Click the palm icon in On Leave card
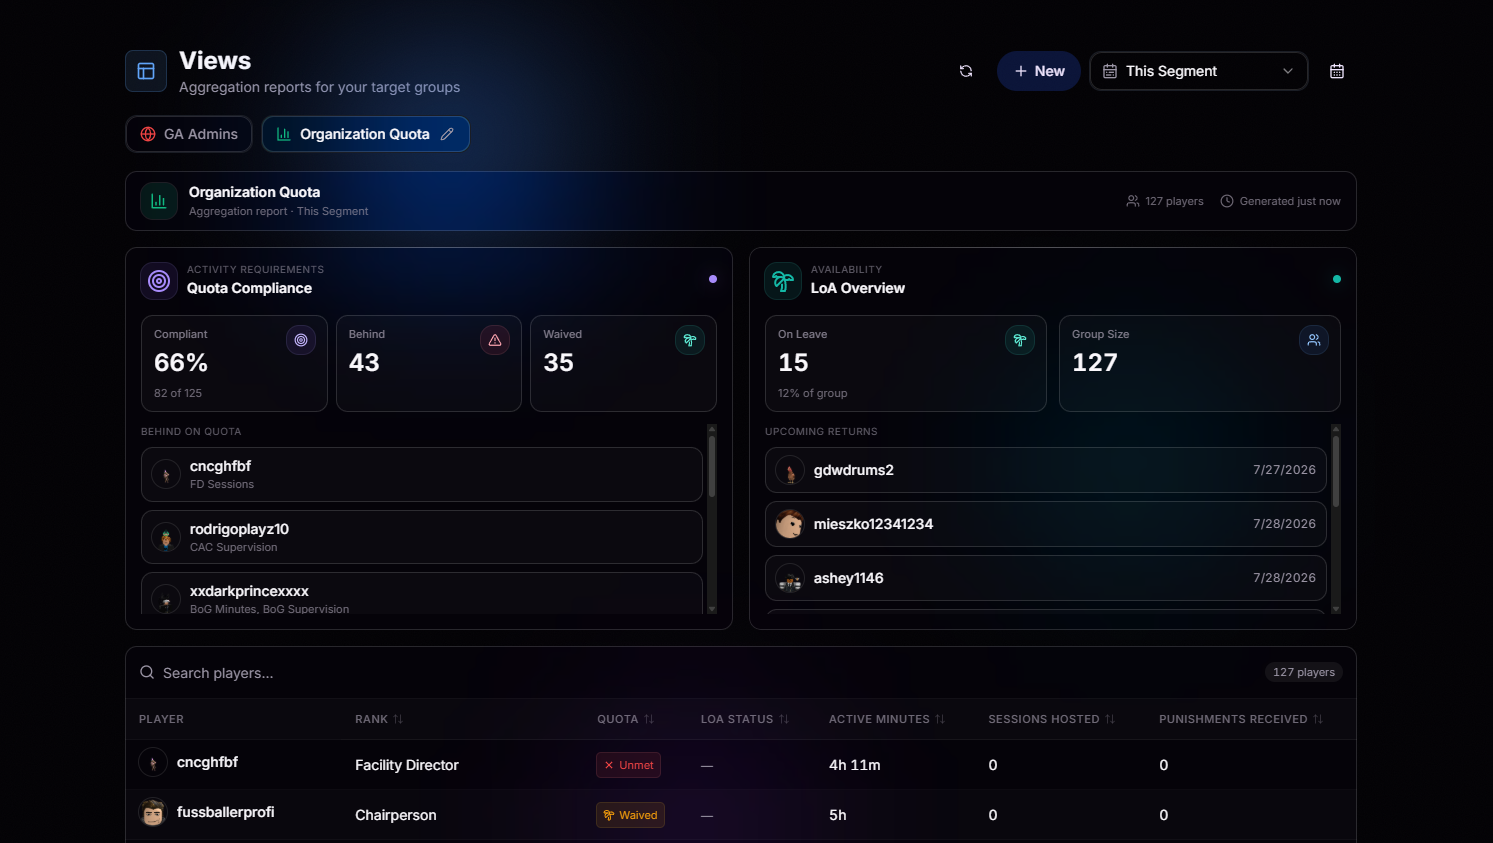This screenshot has height=843, width=1493. [x=1020, y=340]
